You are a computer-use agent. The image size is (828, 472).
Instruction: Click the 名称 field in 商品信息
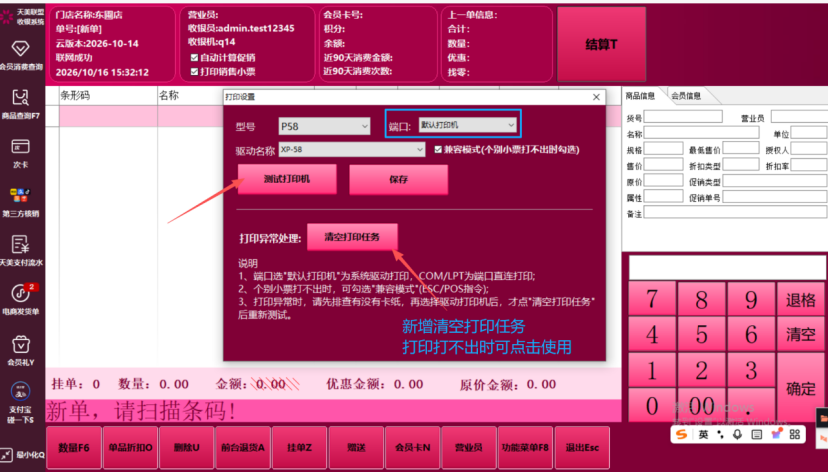point(701,133)
